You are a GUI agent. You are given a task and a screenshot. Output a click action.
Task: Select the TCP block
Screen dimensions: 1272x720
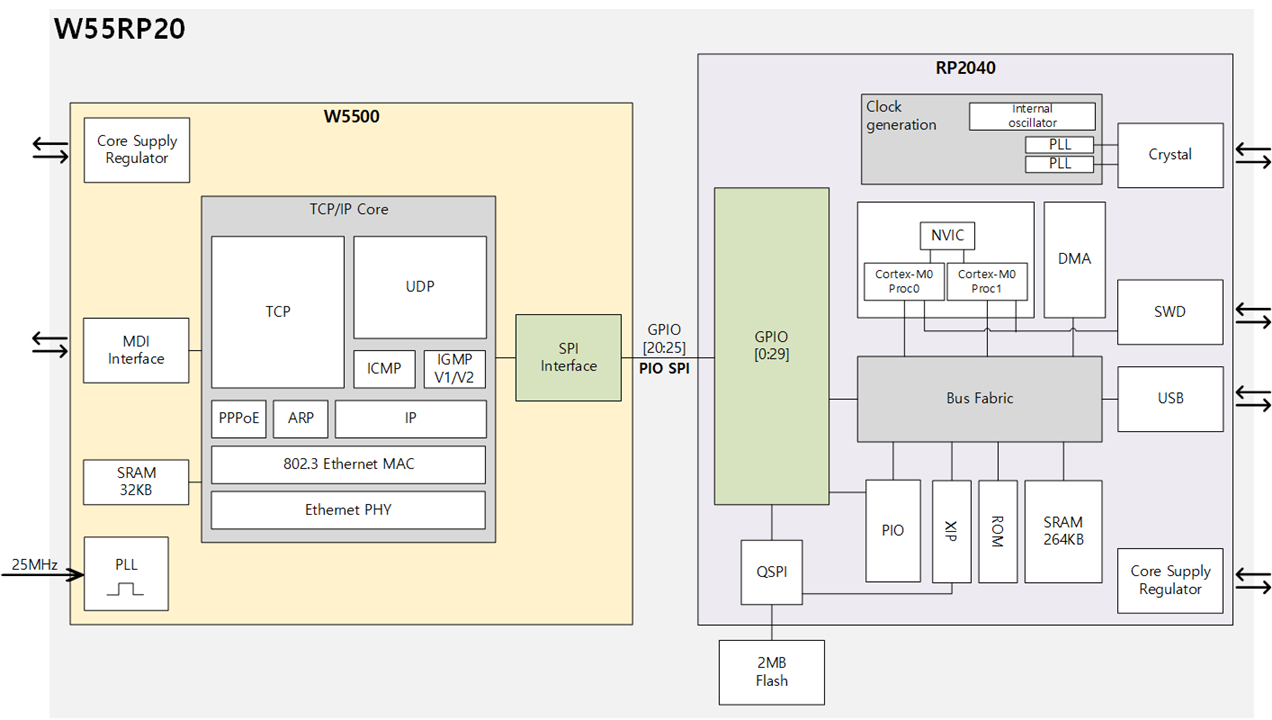278,312
